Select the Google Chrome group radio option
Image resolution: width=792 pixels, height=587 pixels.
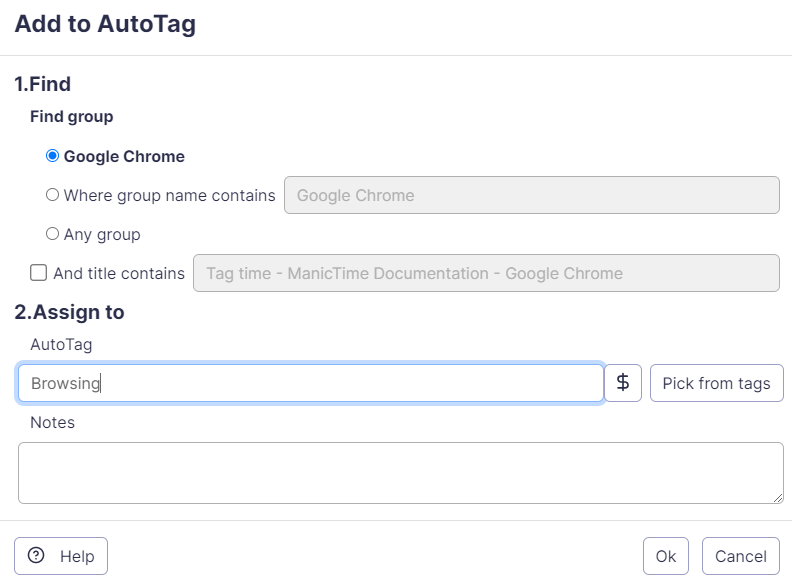53,156
